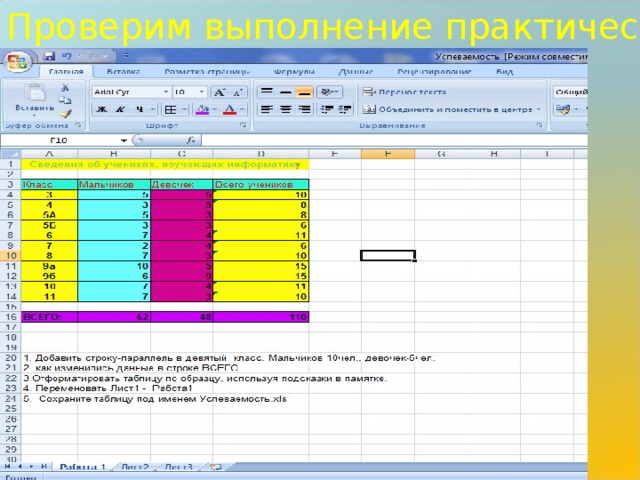Toggle underline formatting (Ч)

coord(140,109)
